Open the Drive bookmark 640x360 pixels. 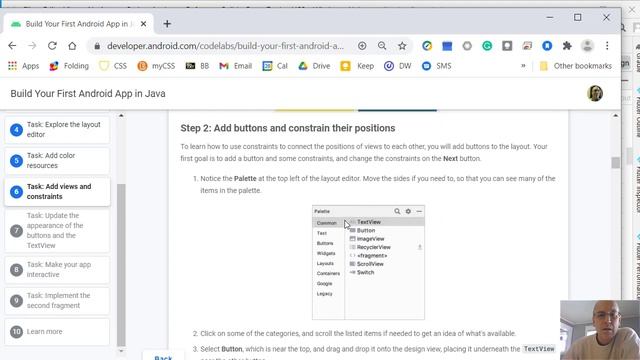(314, 66)
